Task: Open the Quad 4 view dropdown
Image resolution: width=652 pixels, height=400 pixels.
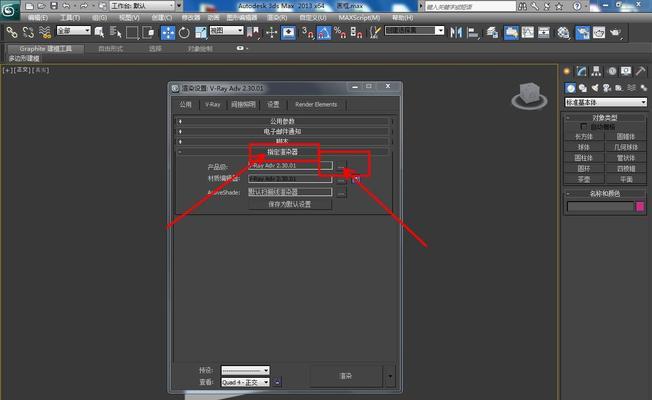Action: (x=245, y=382)
